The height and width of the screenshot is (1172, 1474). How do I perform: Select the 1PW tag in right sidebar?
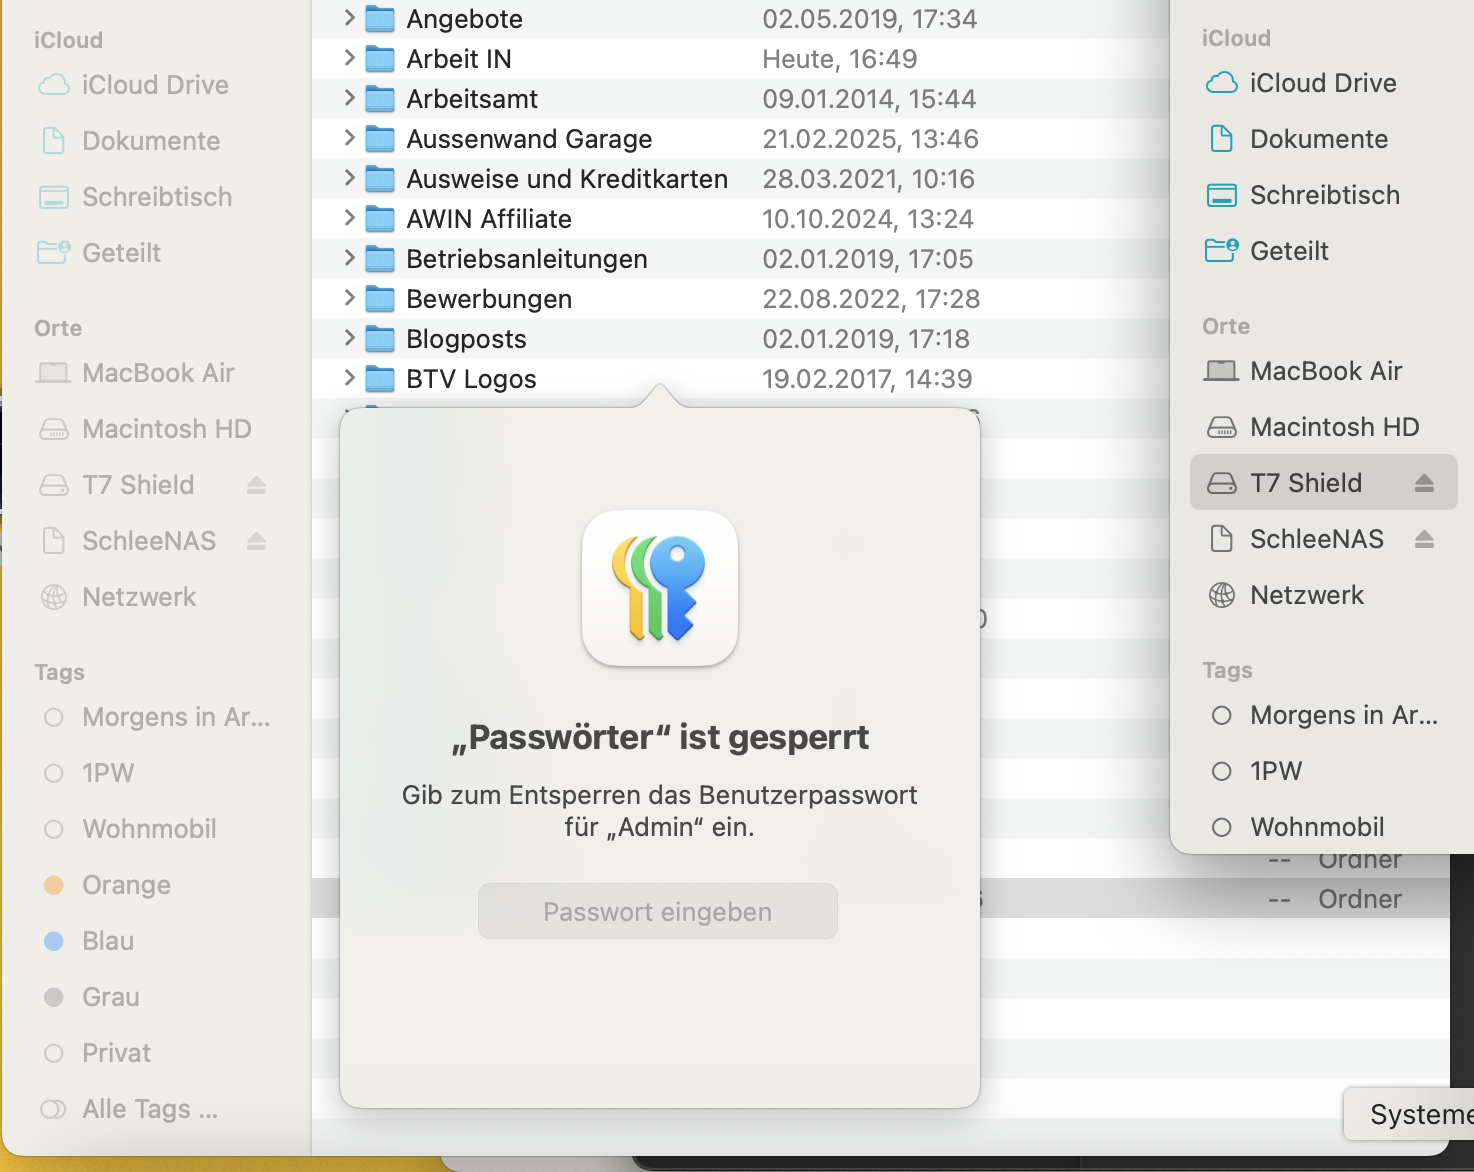coord(1257,771)
